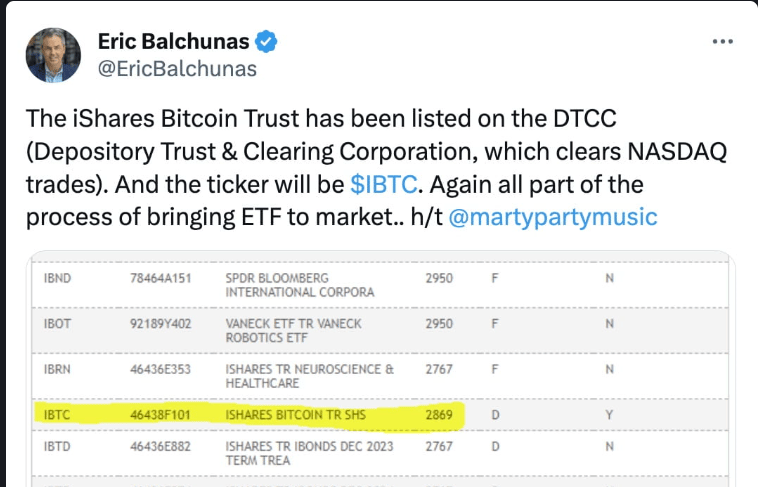Click the blue verified checkmark badge

tap(267, 41)
